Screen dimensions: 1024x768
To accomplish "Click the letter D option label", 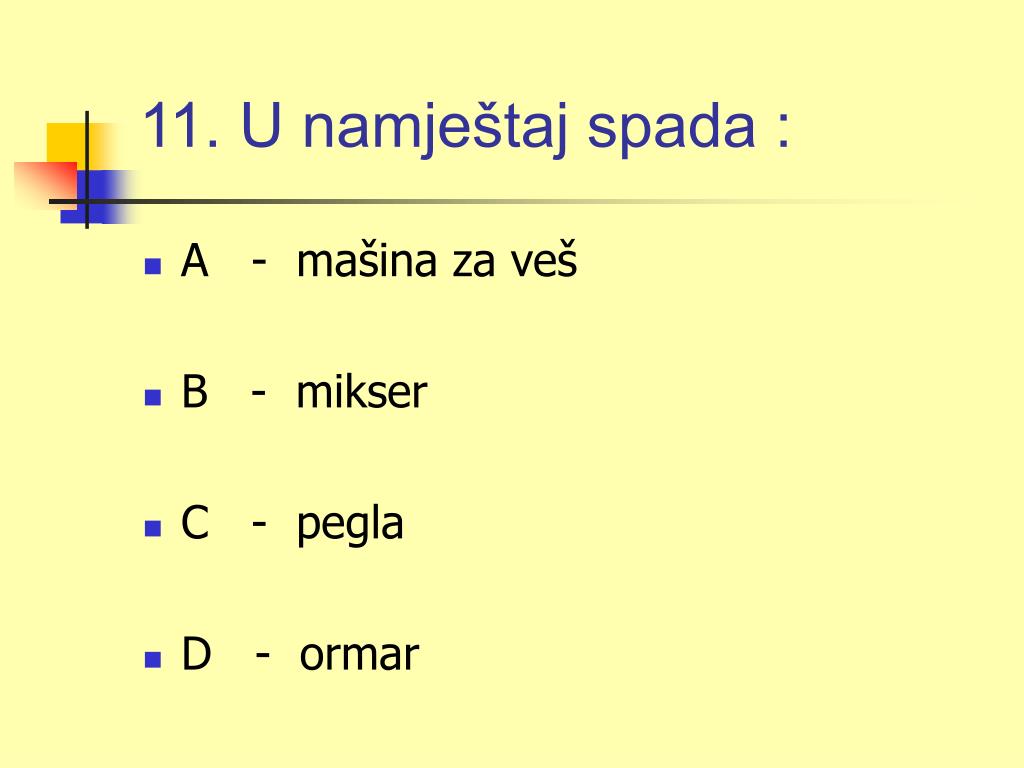I will point(196,654).
